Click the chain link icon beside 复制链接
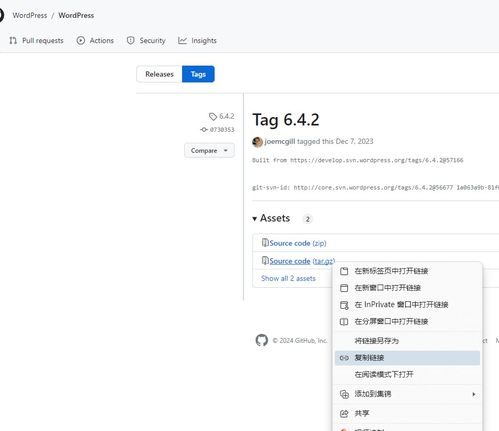The height and width of the screenshot is (431, 499). click(344, 358)
